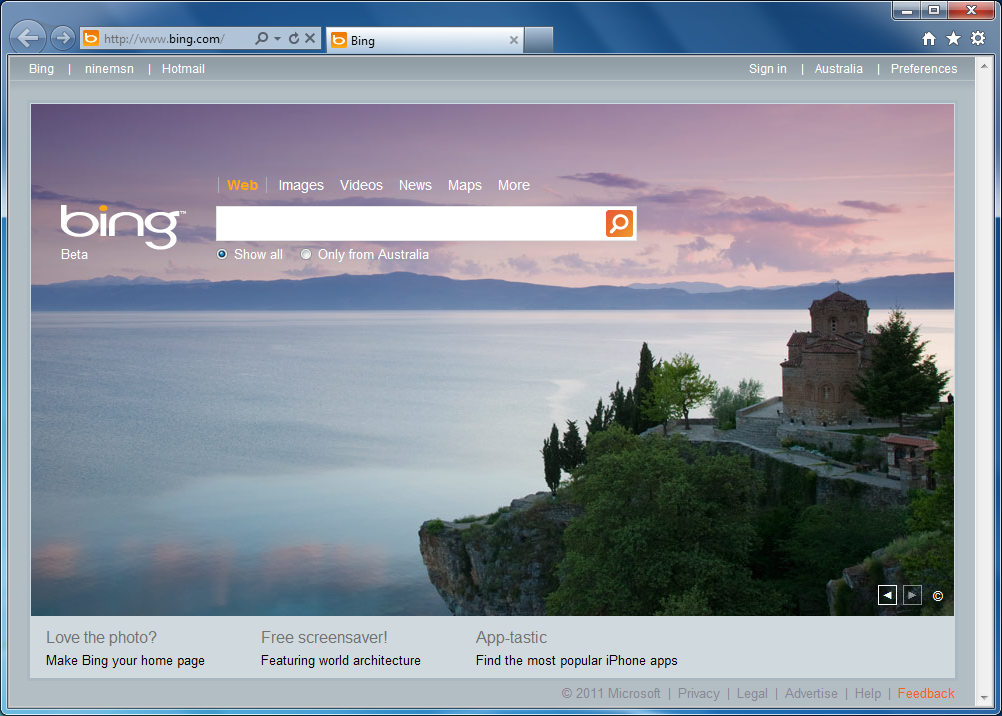Select the Bing browser tab
This screenshot has height=716, width=1002.
(424, 40)
